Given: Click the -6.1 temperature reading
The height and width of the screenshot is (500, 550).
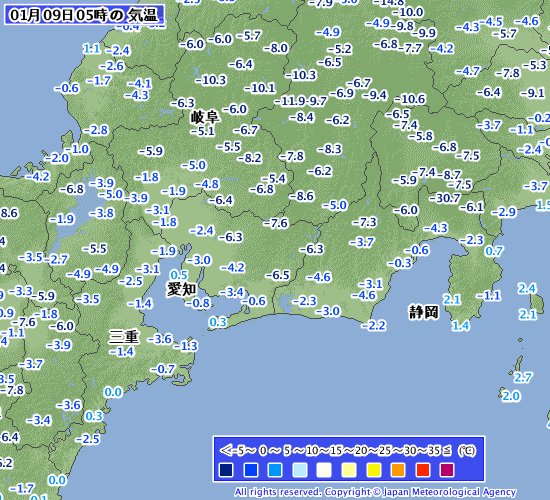Looking at the screenshot, I should click(472, 207).
